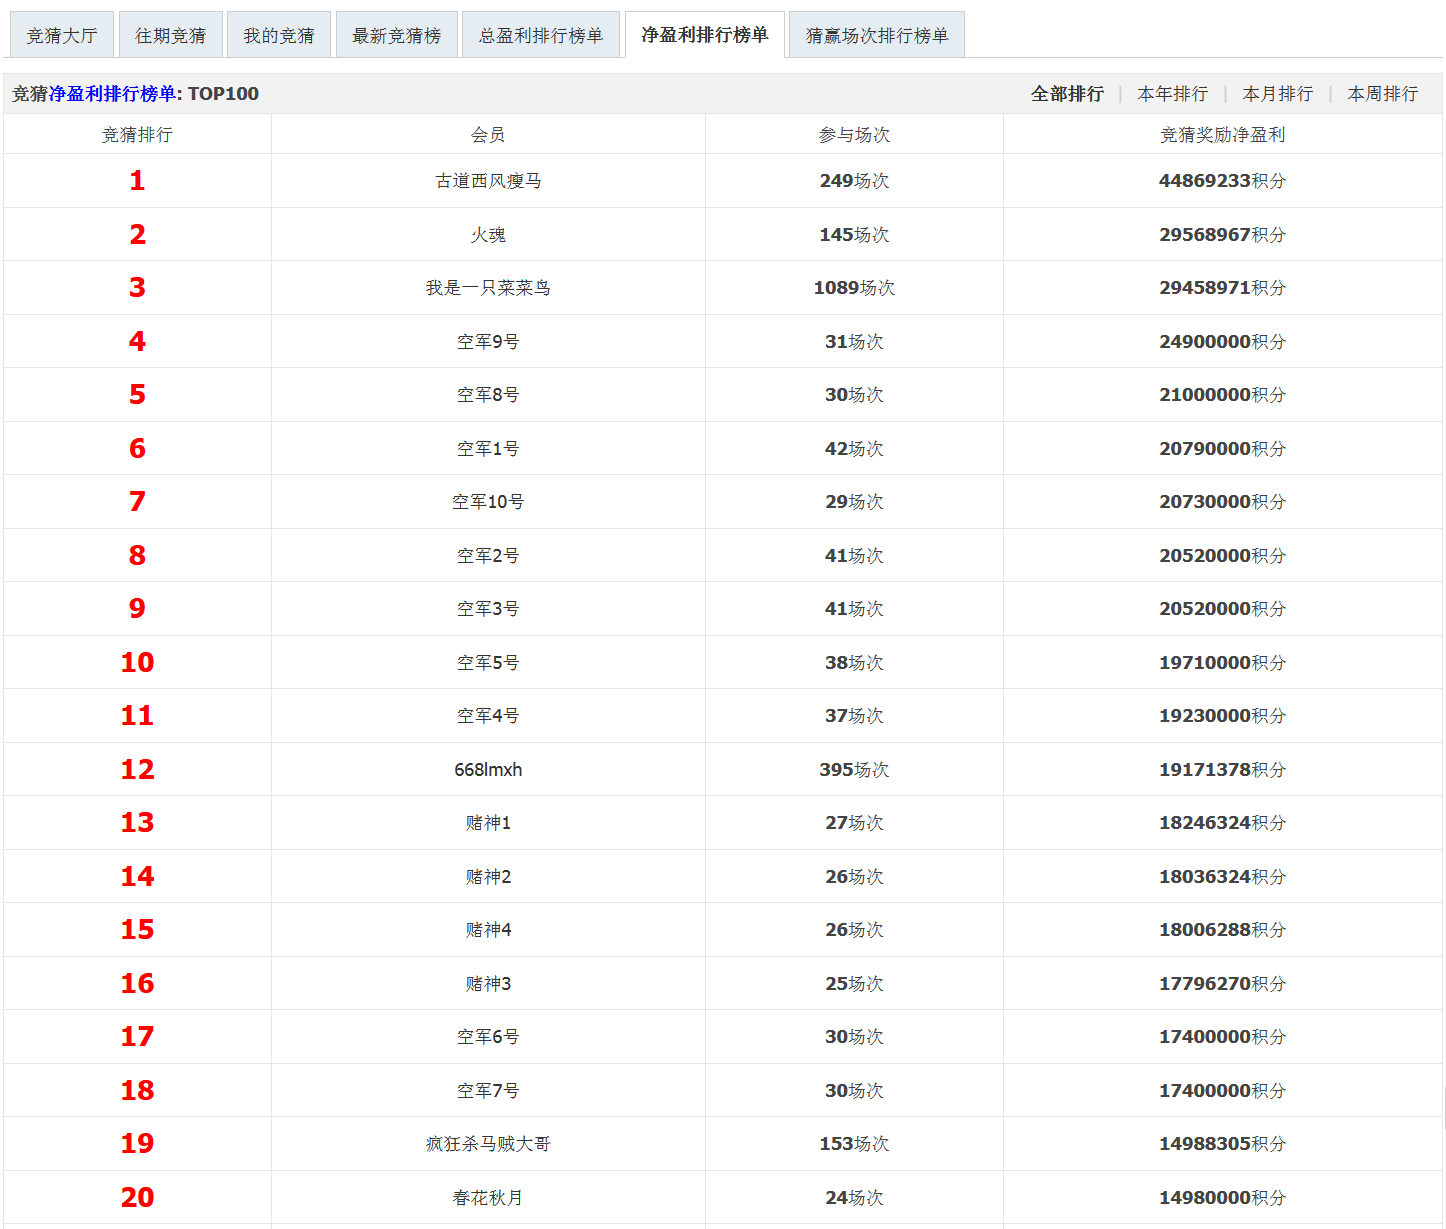Click member name 668lmxh
1446x1229 pixels.
[488, 770]
